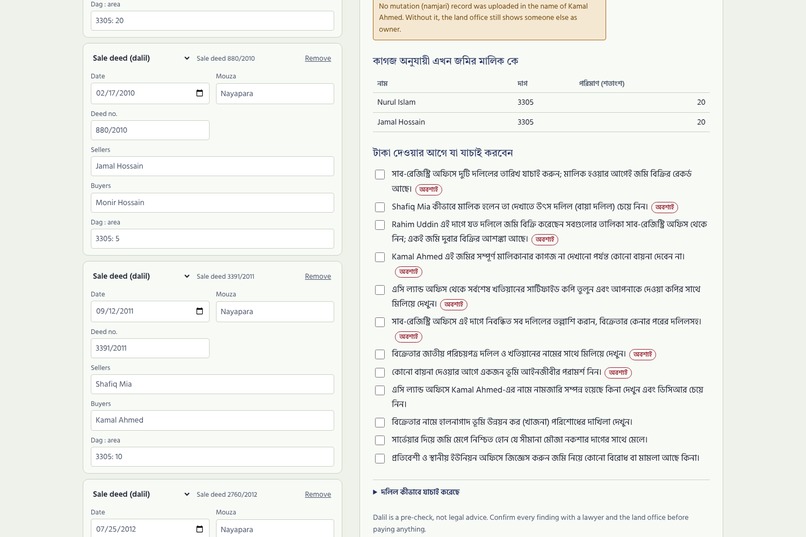Select the Nurul Islam owner row name

click(x=396, y=102)
